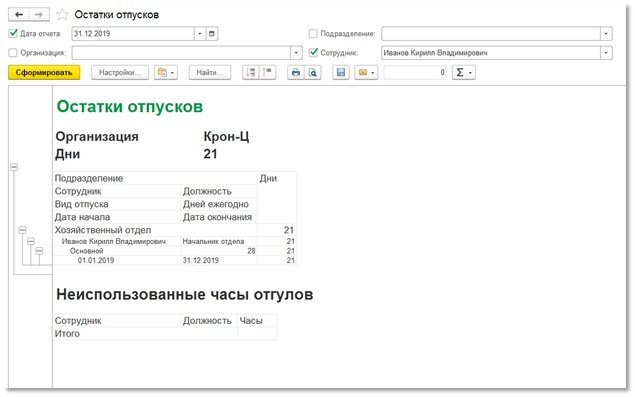Viewport: 635px width, 397px height.
Task: Select the 01.01.2019 start date cell
Action: (x=117, y=260)
